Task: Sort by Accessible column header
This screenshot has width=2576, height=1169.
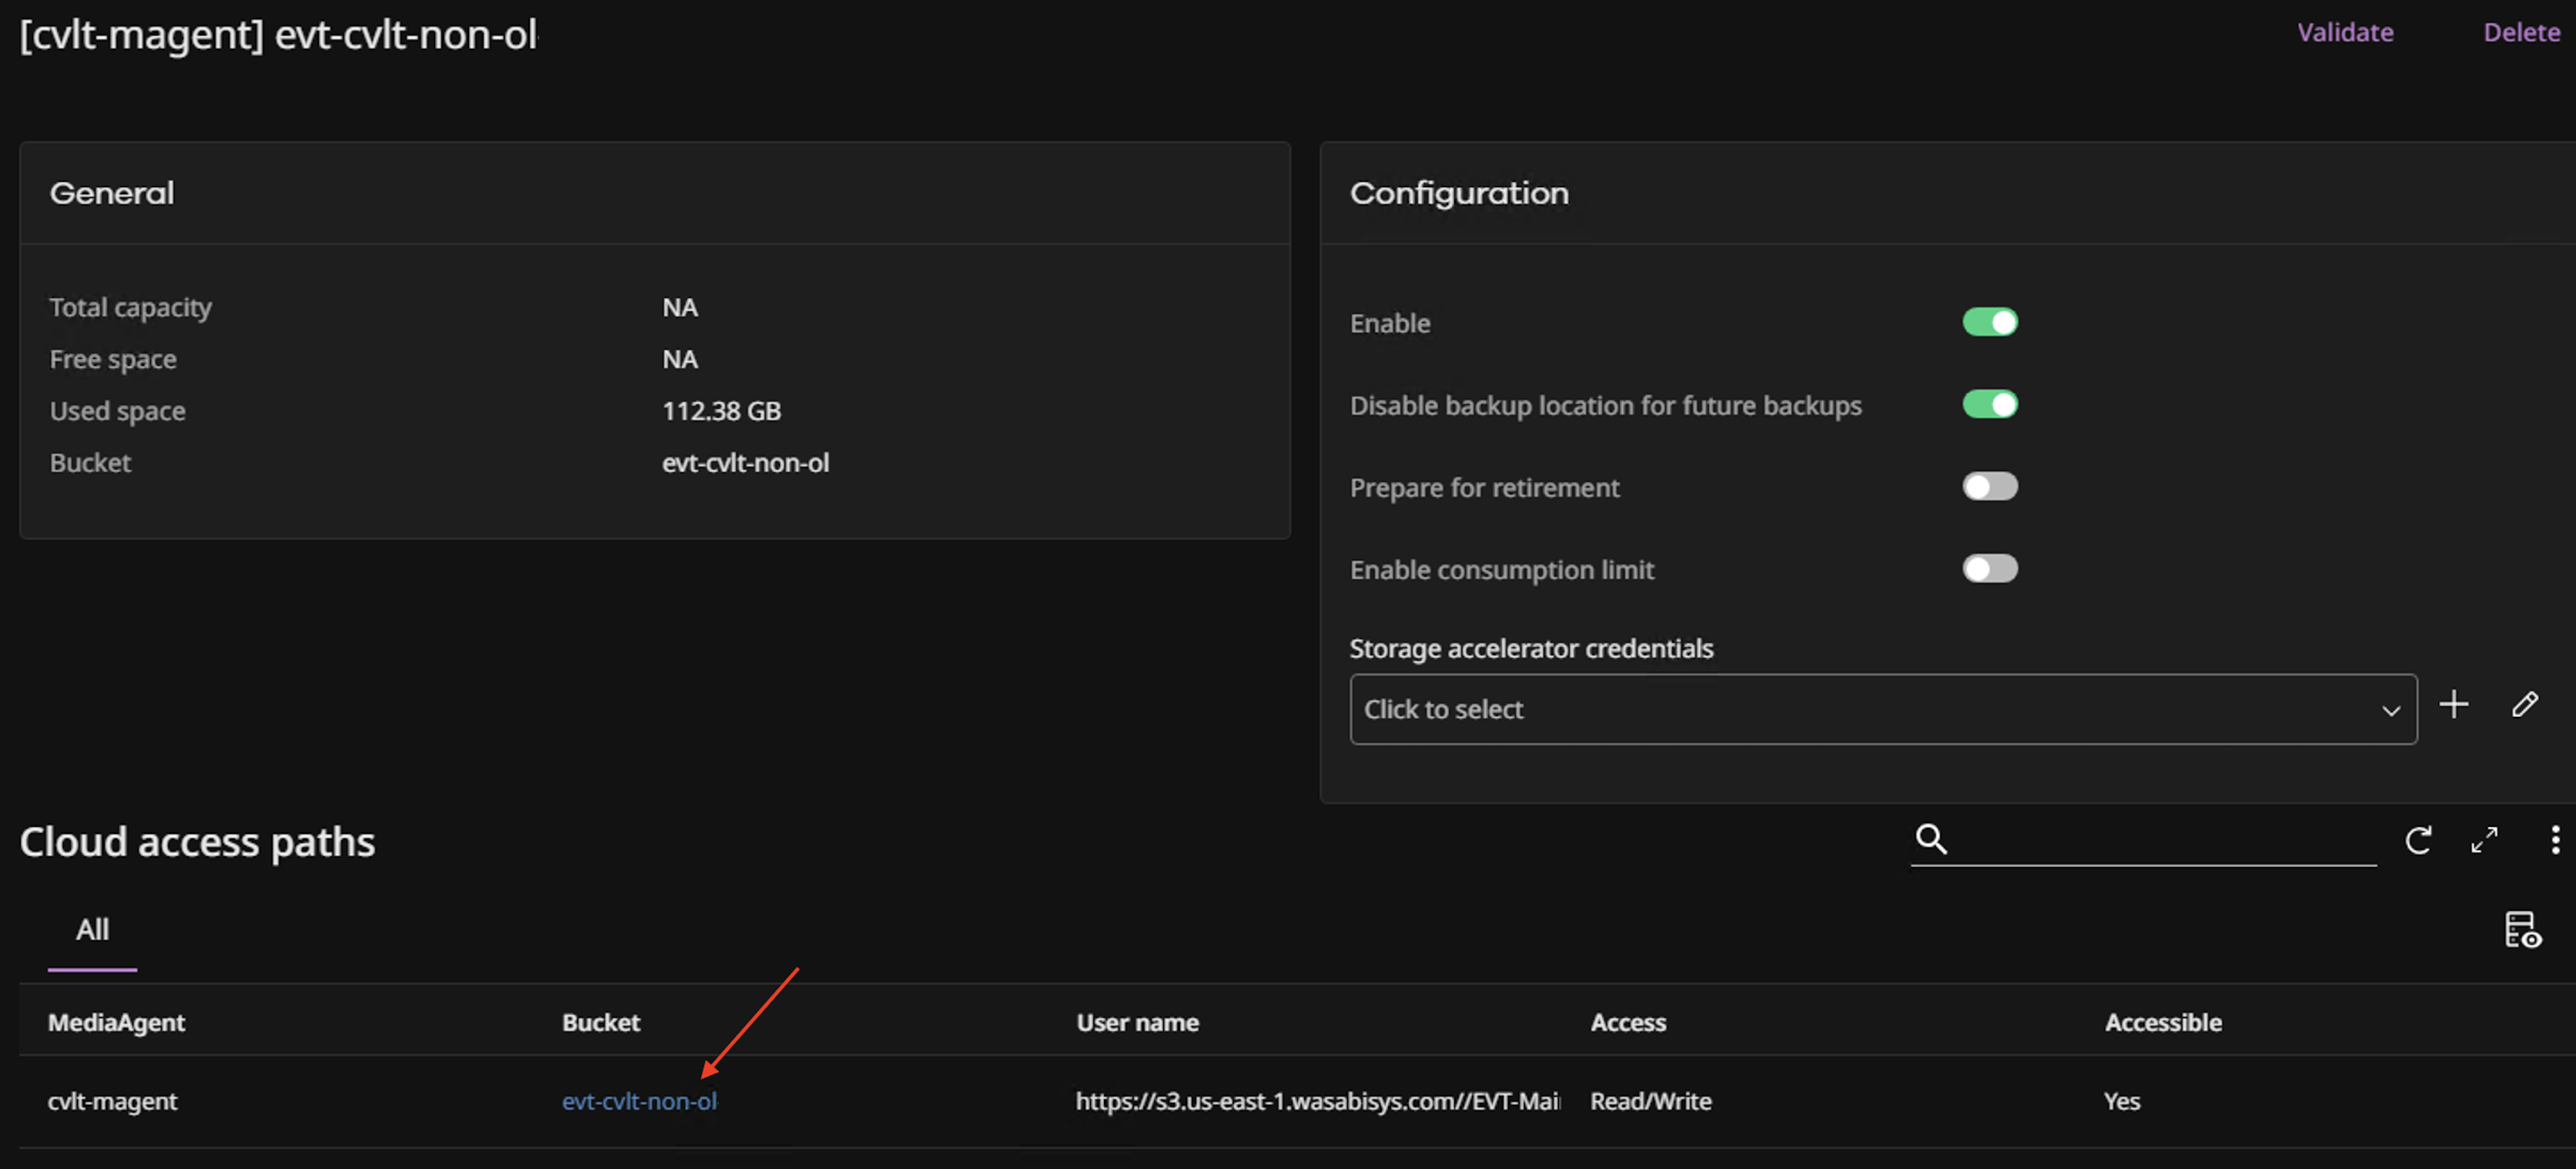Action: [2163, 1022]
